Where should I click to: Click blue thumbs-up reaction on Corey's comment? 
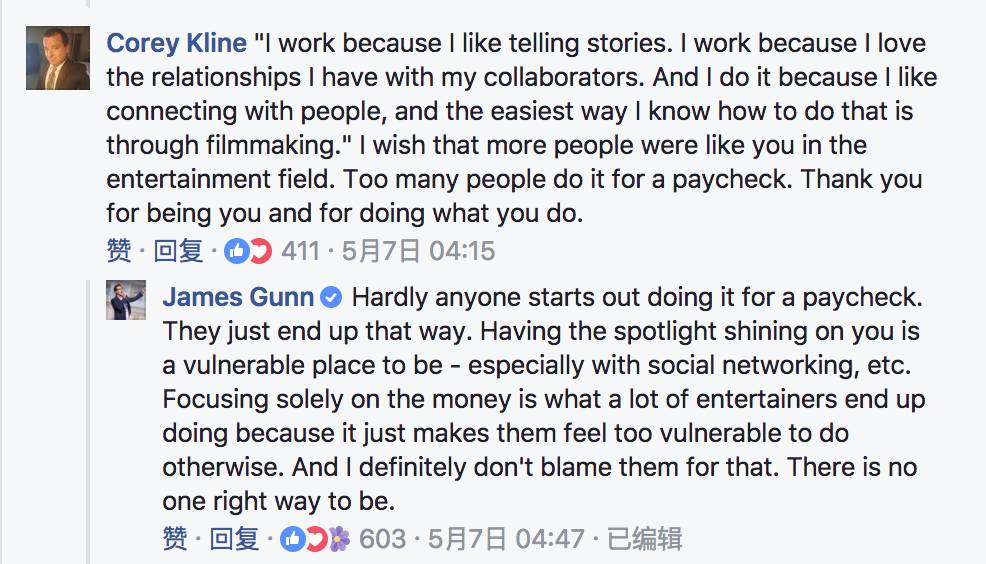pyautogui.click(x=237, y=250)
